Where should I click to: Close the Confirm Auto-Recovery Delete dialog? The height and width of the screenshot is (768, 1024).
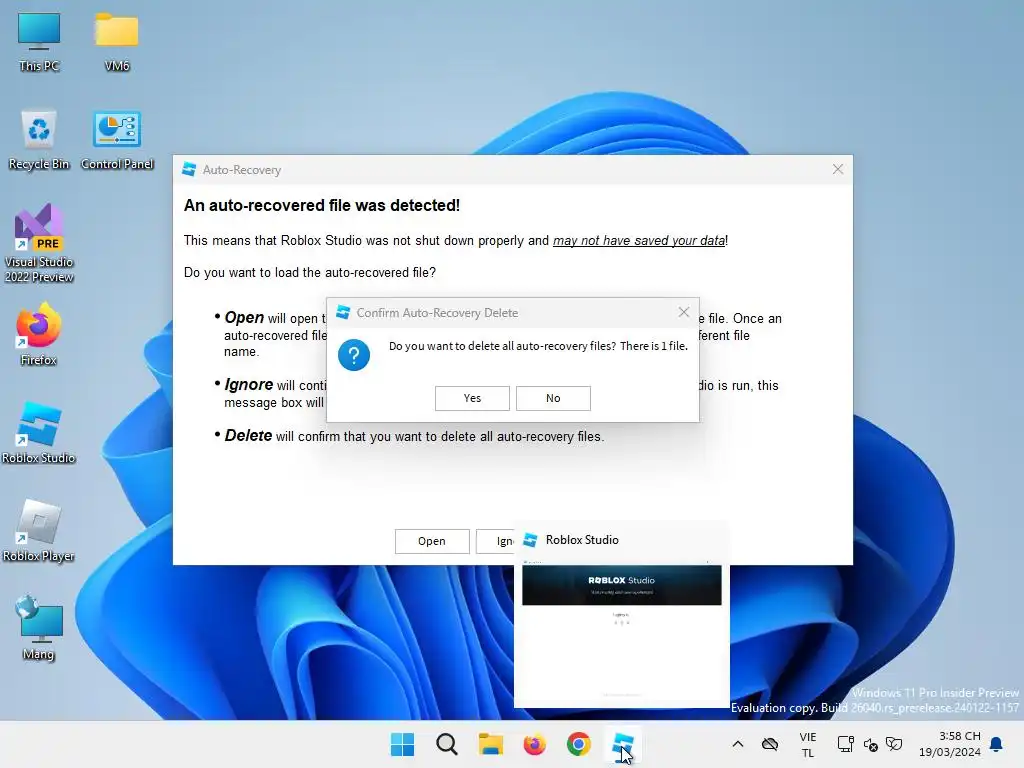pos(684,312)
